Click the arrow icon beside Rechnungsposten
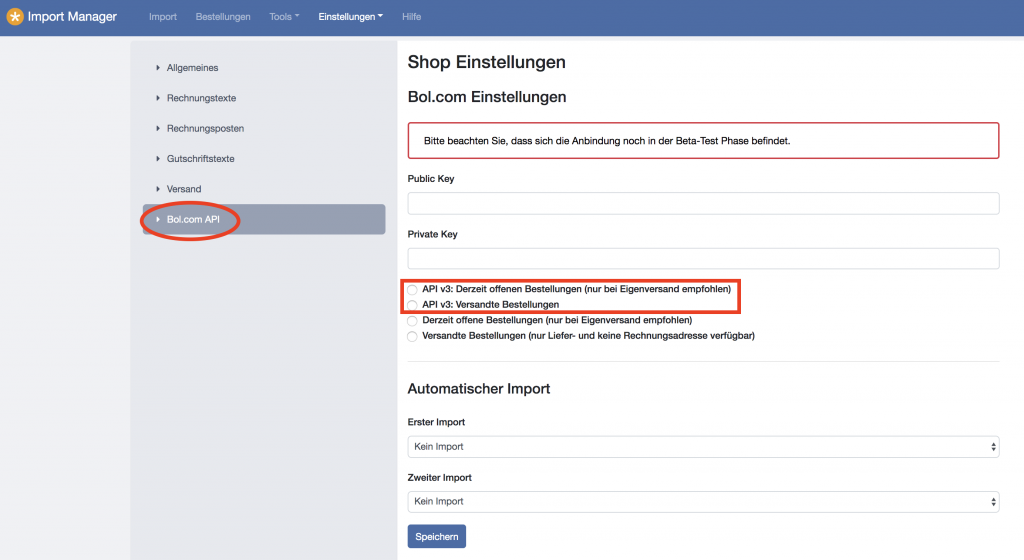This screenshot has width=1024, height=560. click(x=157, y=129)
